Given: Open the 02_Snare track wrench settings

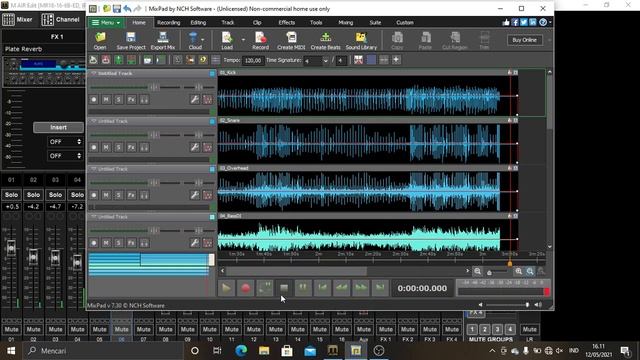Looking at the screenshot, I should [195, 147].
